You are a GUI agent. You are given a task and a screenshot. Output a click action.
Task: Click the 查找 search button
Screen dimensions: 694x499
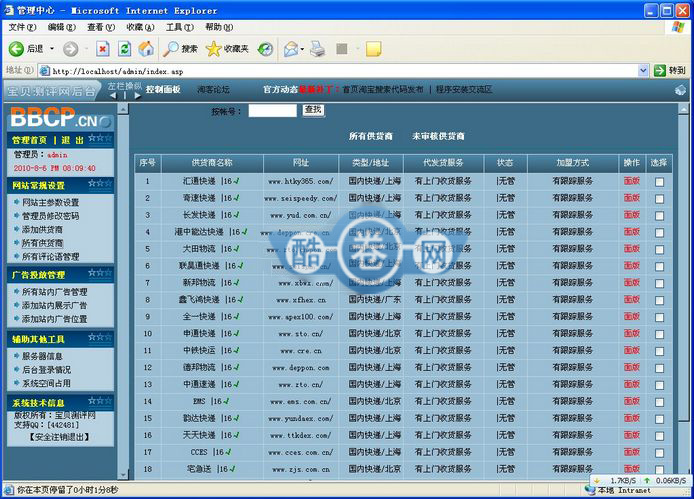tap(313, 110)
